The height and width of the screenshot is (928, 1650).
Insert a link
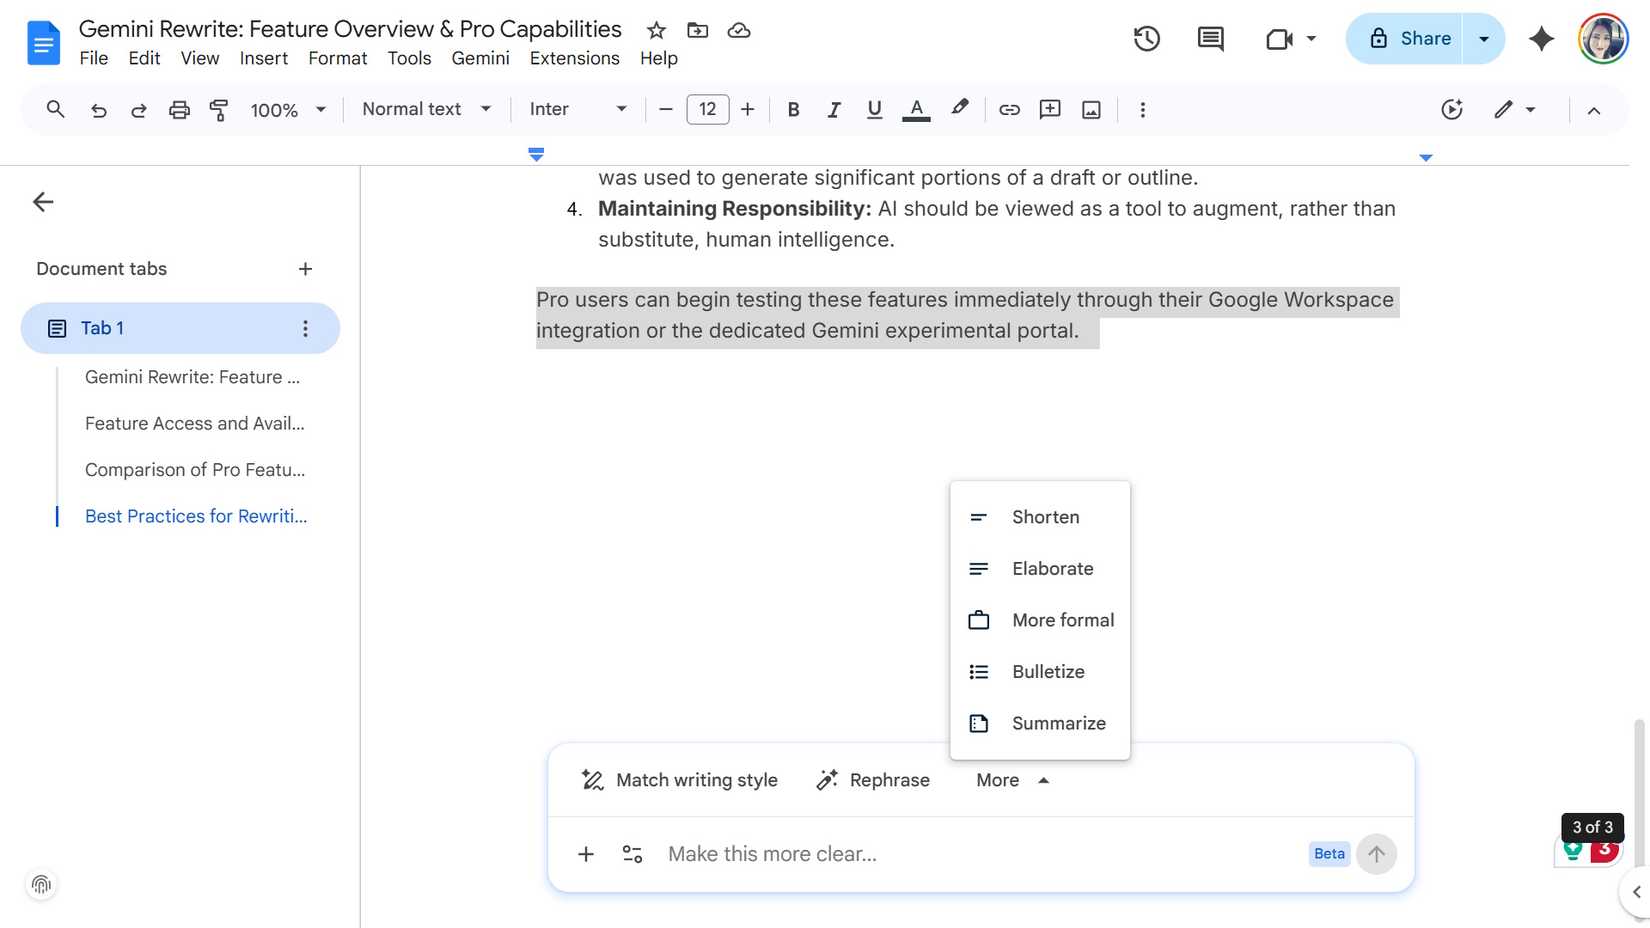pyautogui.click(x=1009, y=110)
